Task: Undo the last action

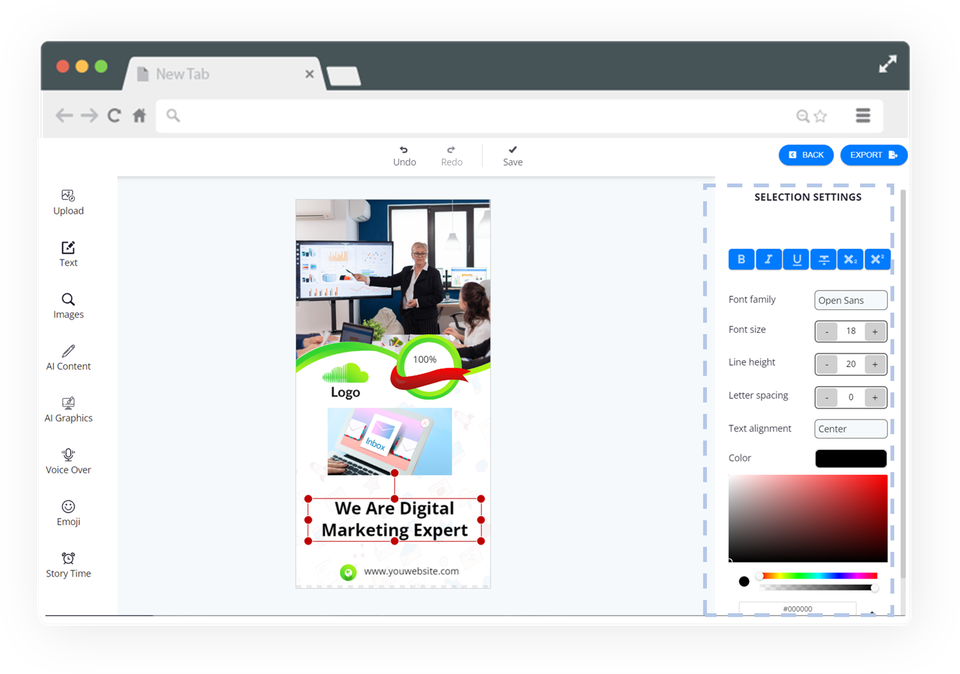Action: (x=404, y=156)
